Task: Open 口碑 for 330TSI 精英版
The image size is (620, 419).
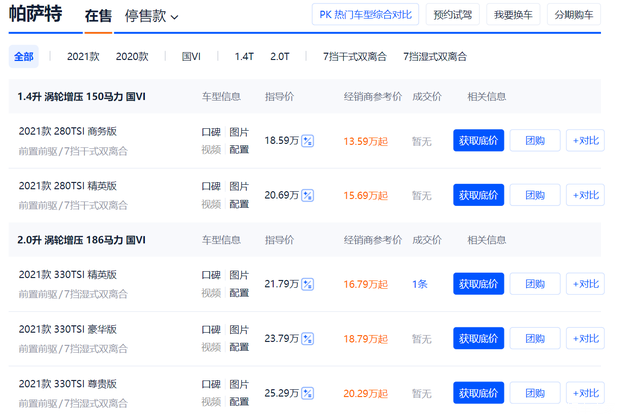Action: tap(211, 275)
